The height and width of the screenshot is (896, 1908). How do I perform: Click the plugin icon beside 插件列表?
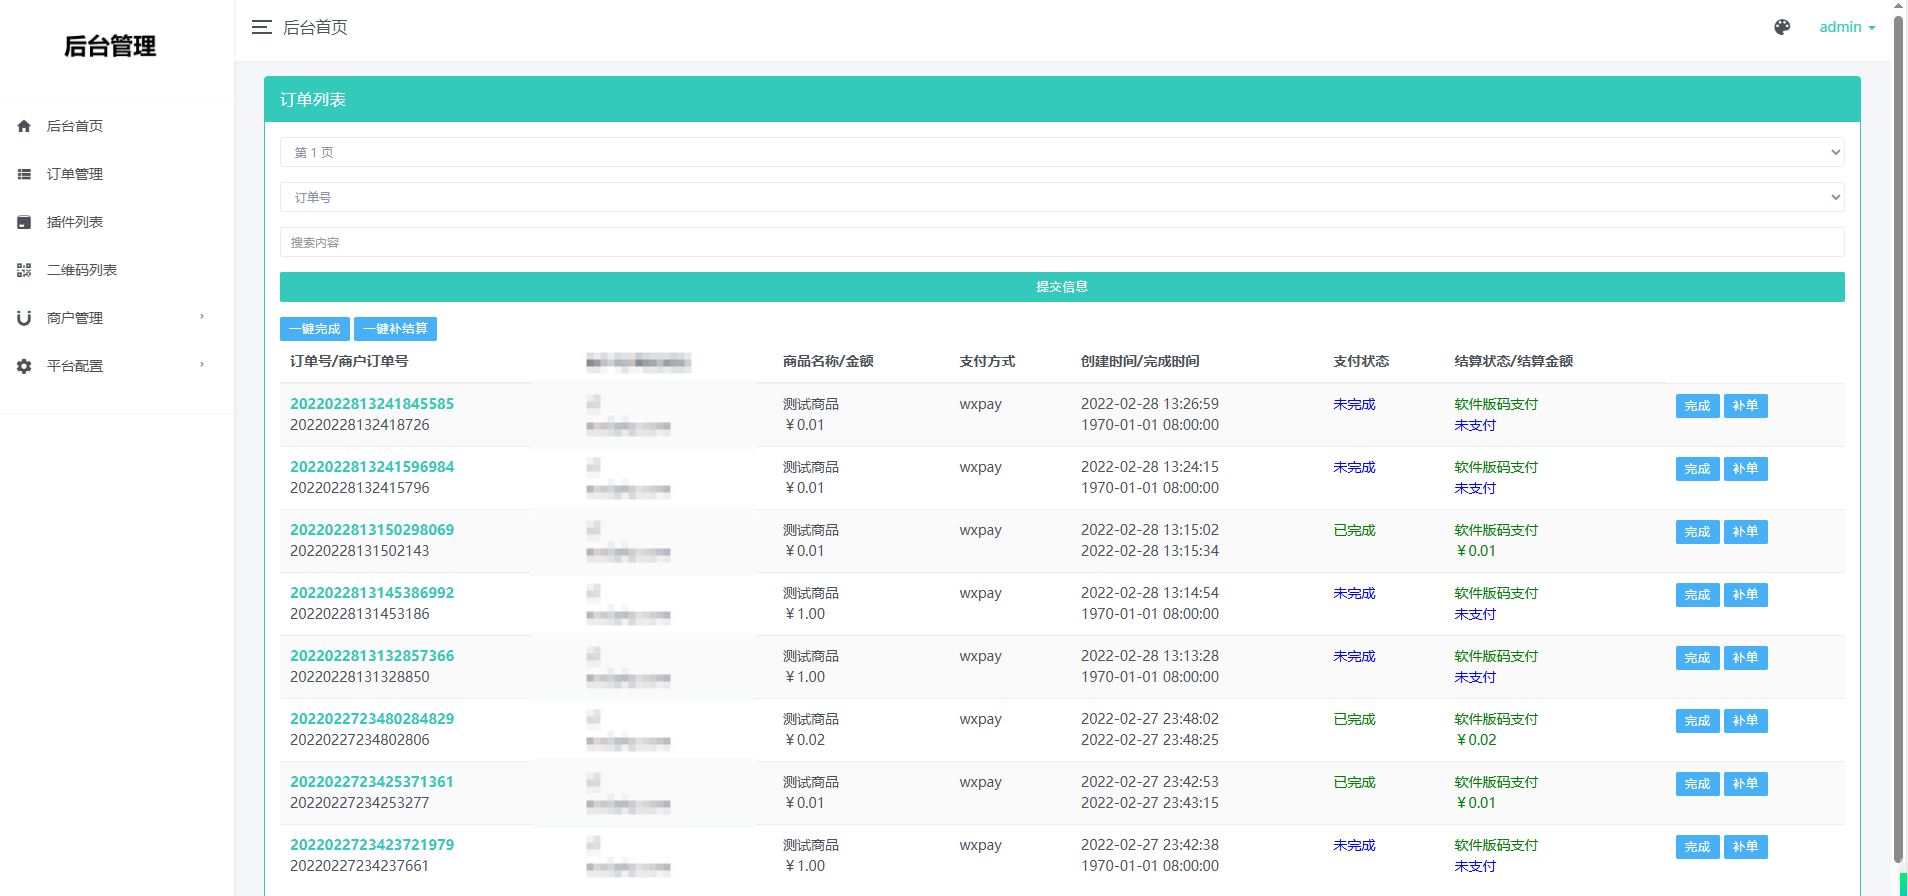click(x=24, y=222)
